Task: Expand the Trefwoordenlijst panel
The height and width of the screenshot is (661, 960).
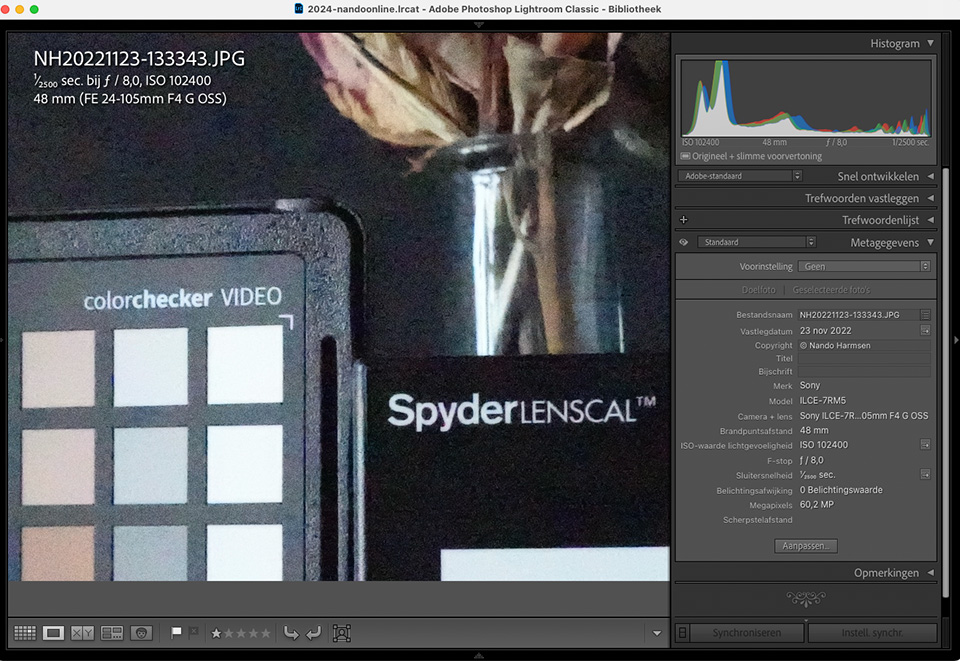Action: pos(931,220)
